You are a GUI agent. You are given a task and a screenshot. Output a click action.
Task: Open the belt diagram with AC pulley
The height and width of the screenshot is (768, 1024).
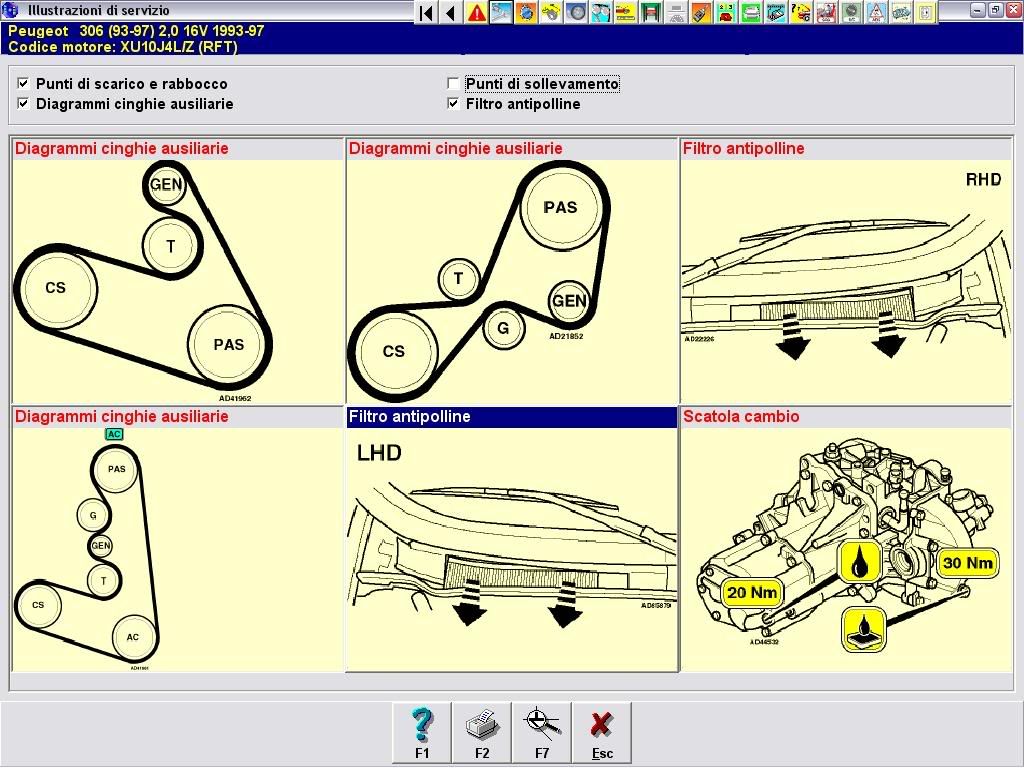178,549
